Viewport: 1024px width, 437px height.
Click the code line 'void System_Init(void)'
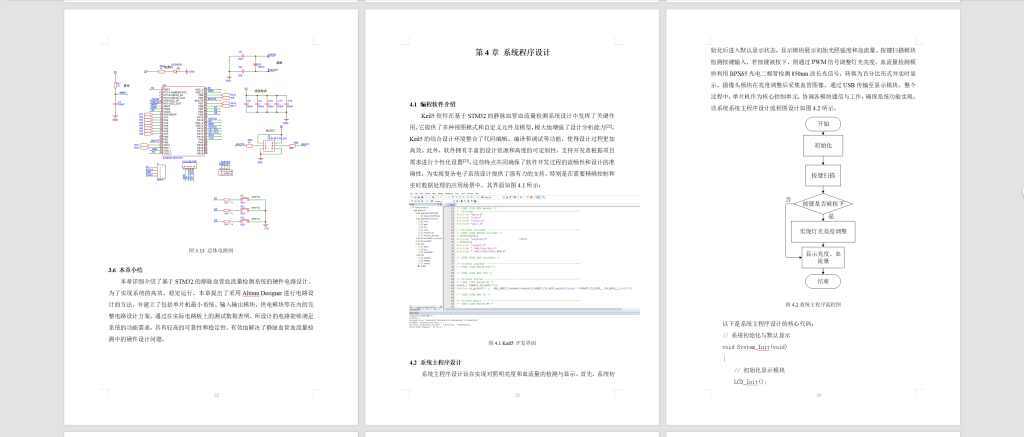click(754, 347)
